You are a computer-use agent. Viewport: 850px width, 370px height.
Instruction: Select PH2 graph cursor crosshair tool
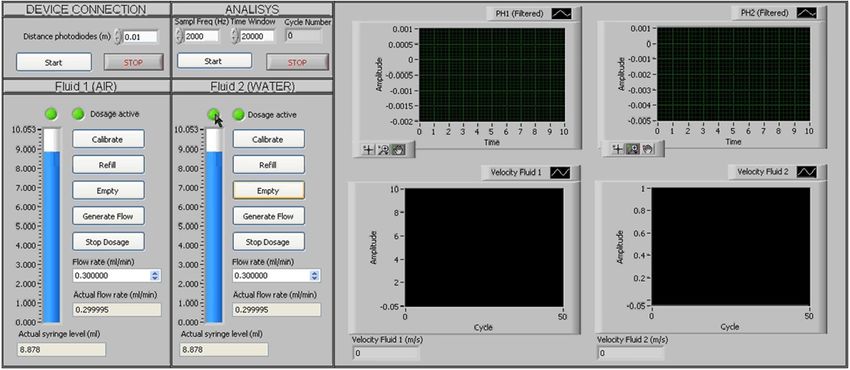[x=617, y=149]
